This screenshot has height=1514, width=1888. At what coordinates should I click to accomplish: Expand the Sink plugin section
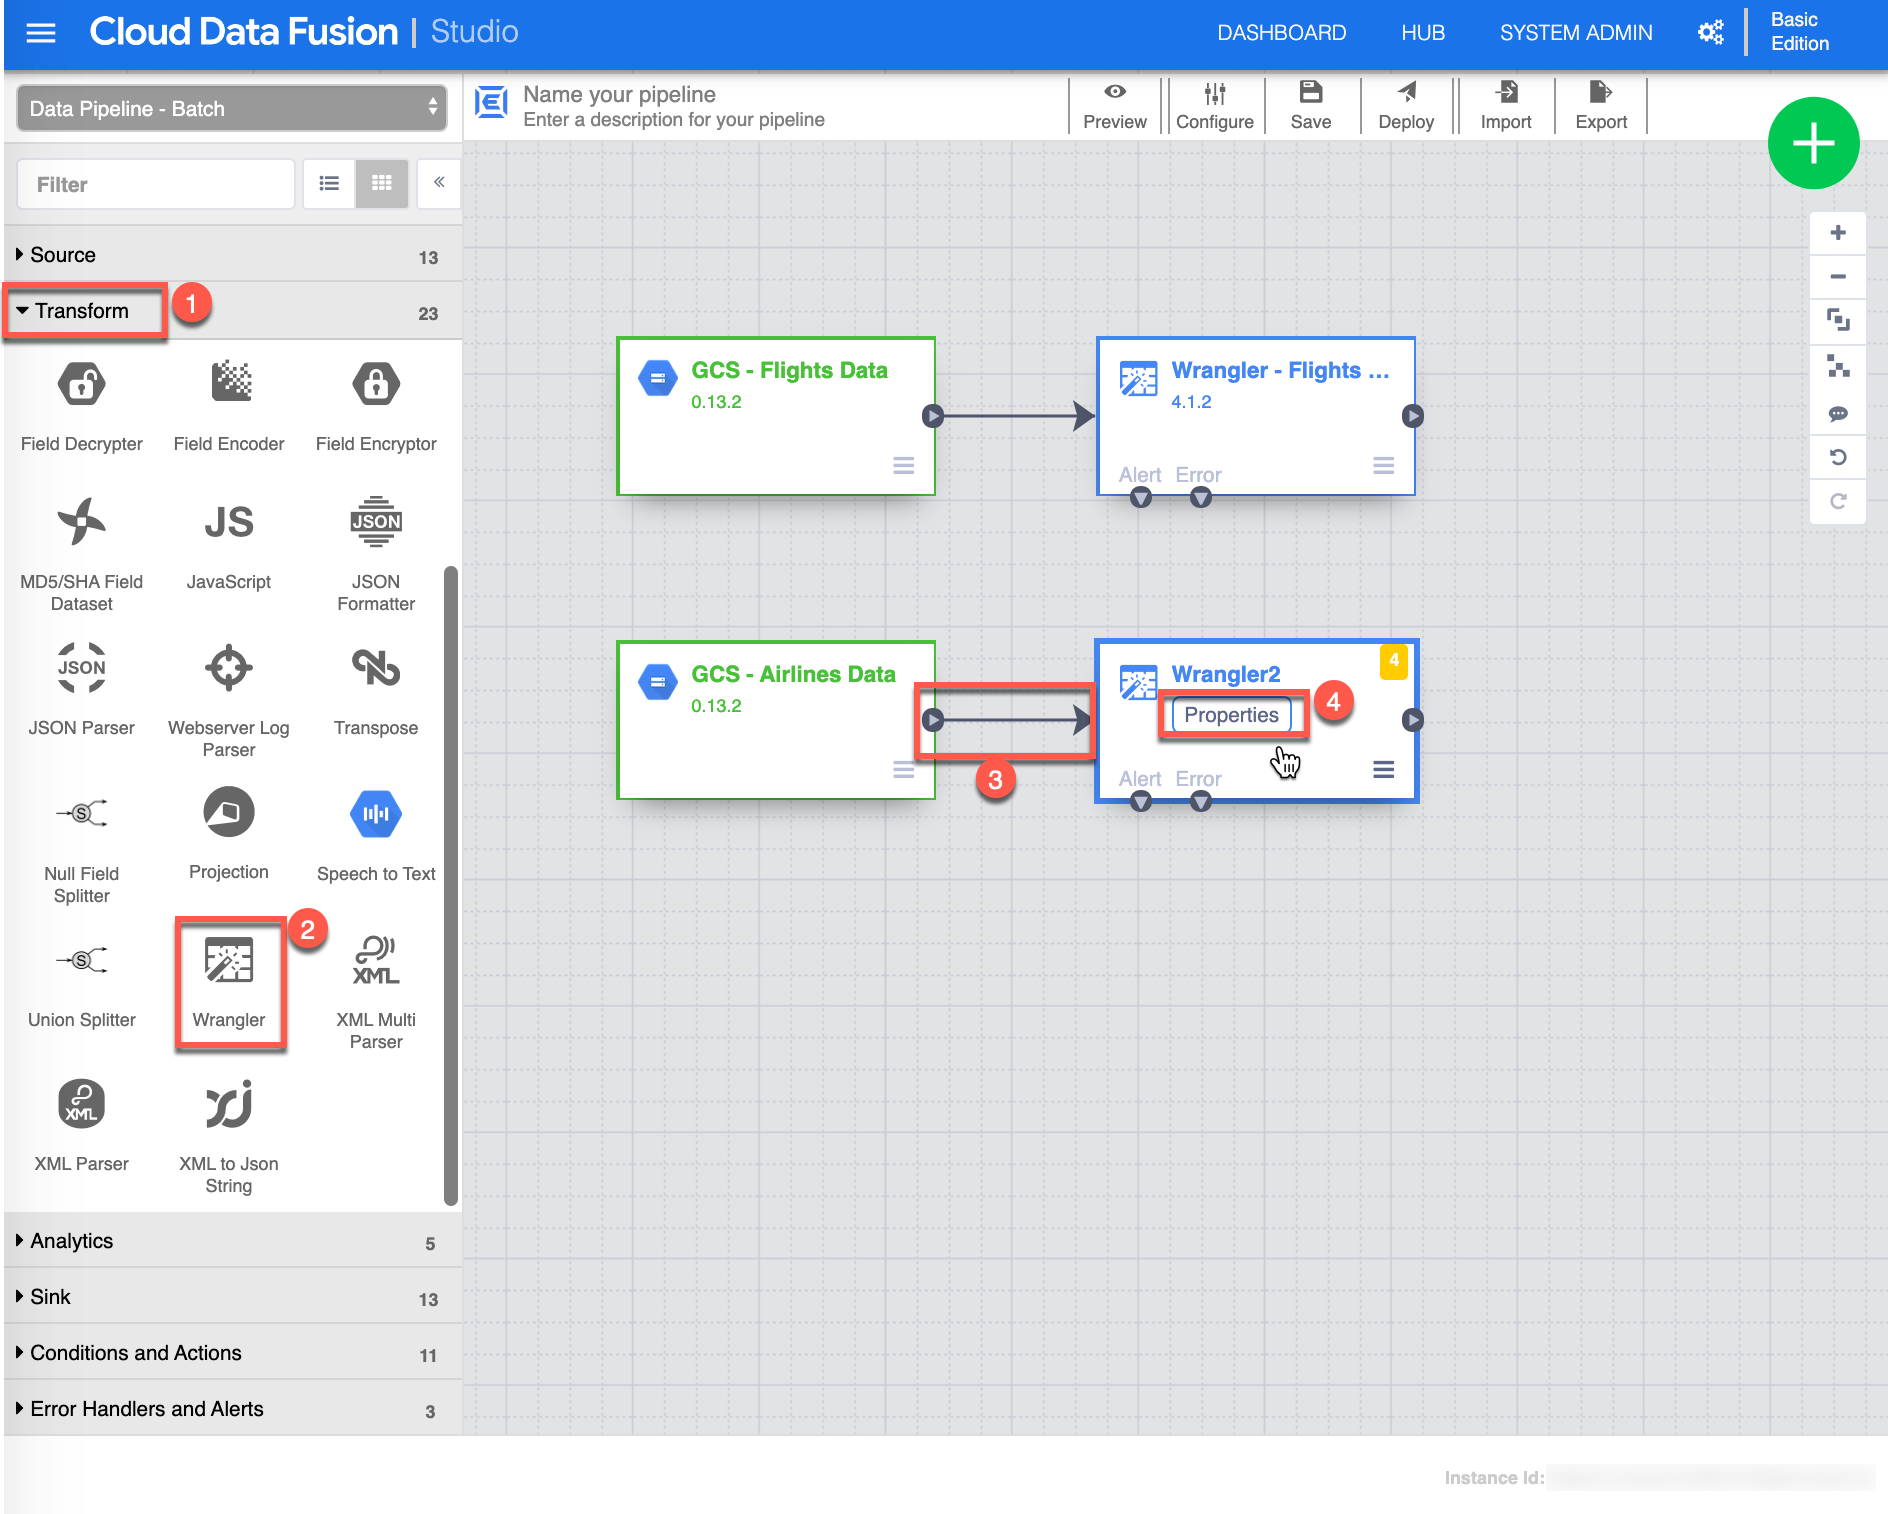point(50,1297)
